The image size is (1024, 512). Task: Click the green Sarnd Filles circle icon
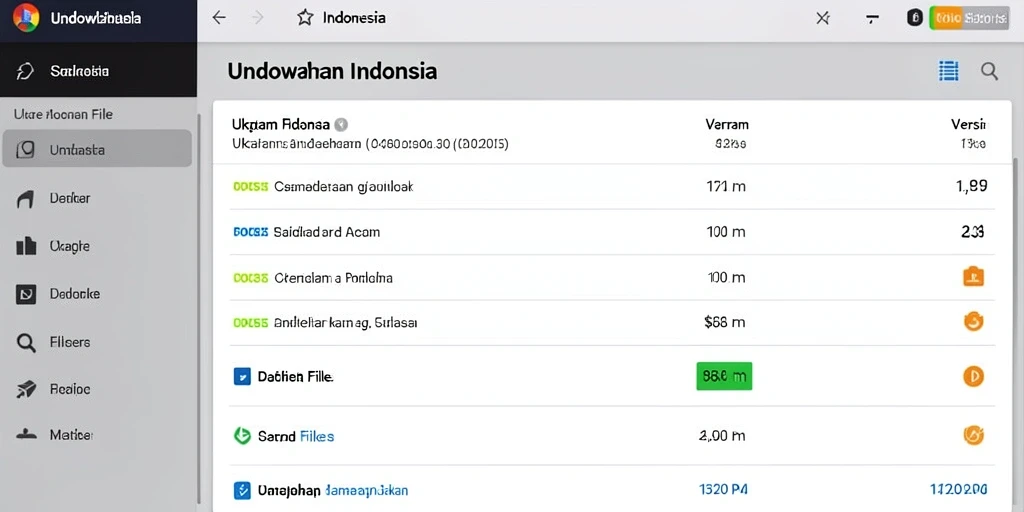pyautogui.click(x=242, y=436)
